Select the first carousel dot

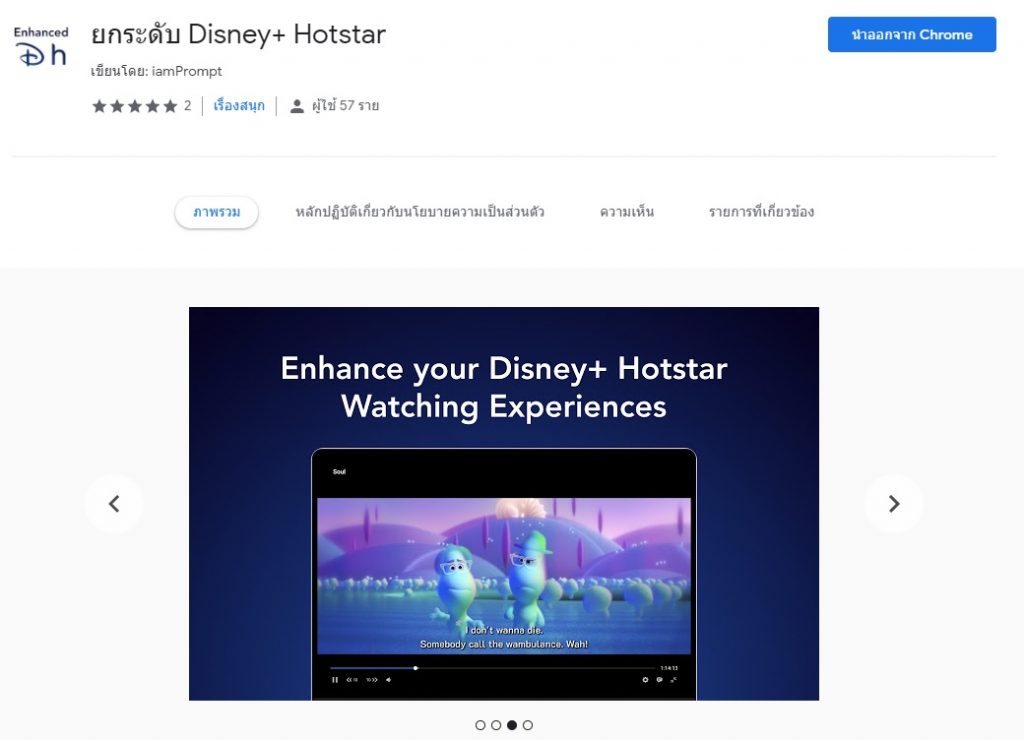[x=481, y=725]
